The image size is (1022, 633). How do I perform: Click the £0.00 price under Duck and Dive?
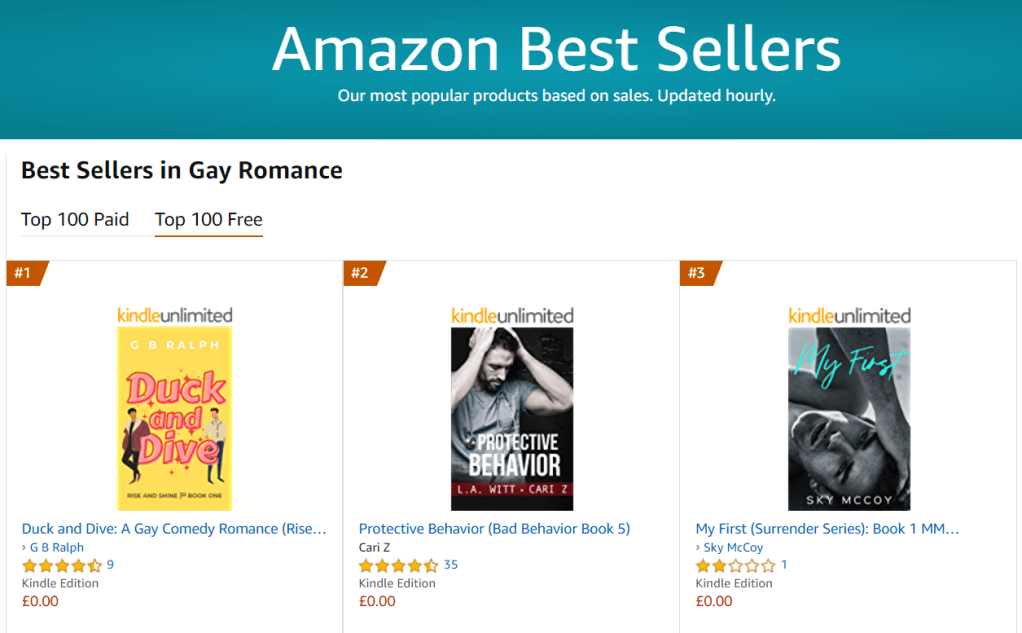[40, 601]
